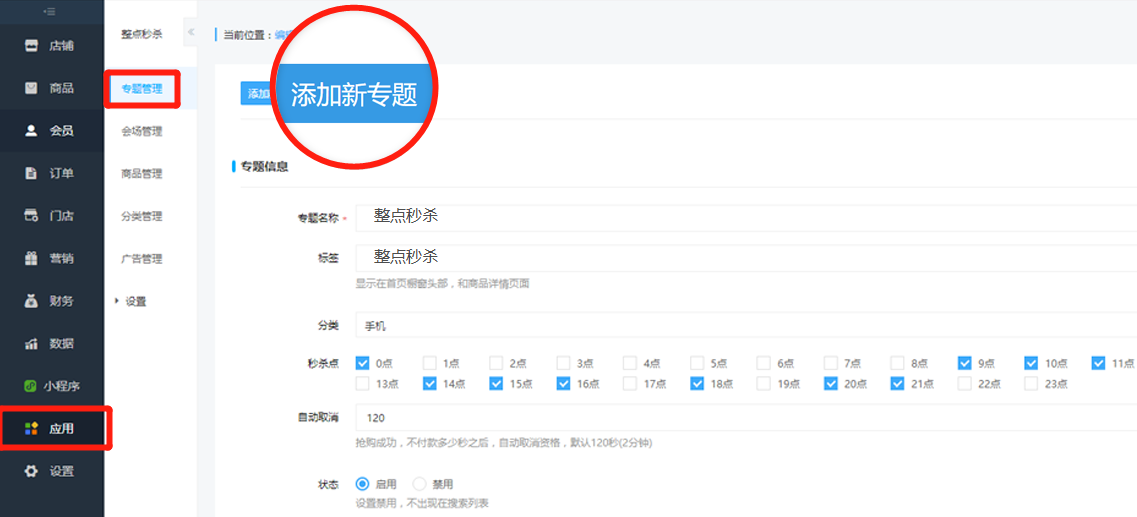The height and width of the screenshot is (517, 1137).
Task: Go to 会员 in the sidebar
Action: click(52, 131)
